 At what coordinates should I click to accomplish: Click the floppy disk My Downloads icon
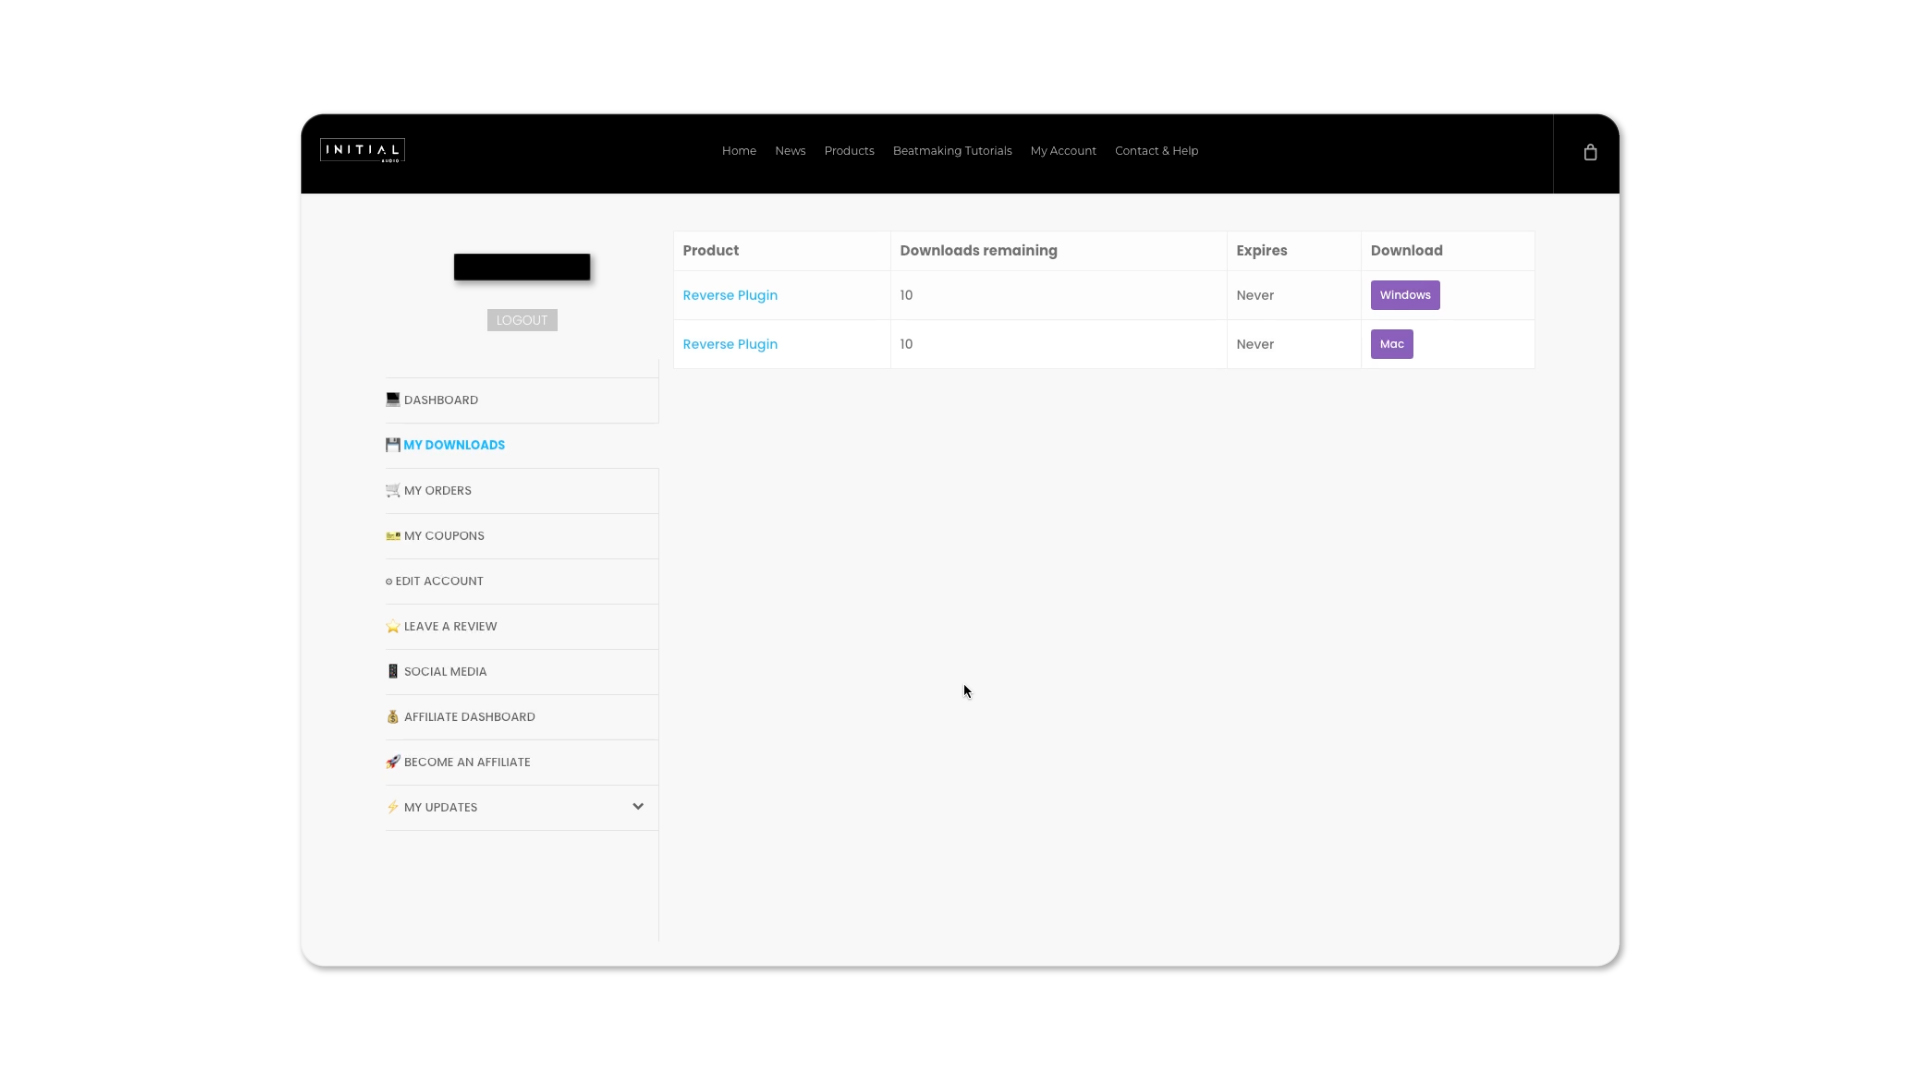point(392,445)
